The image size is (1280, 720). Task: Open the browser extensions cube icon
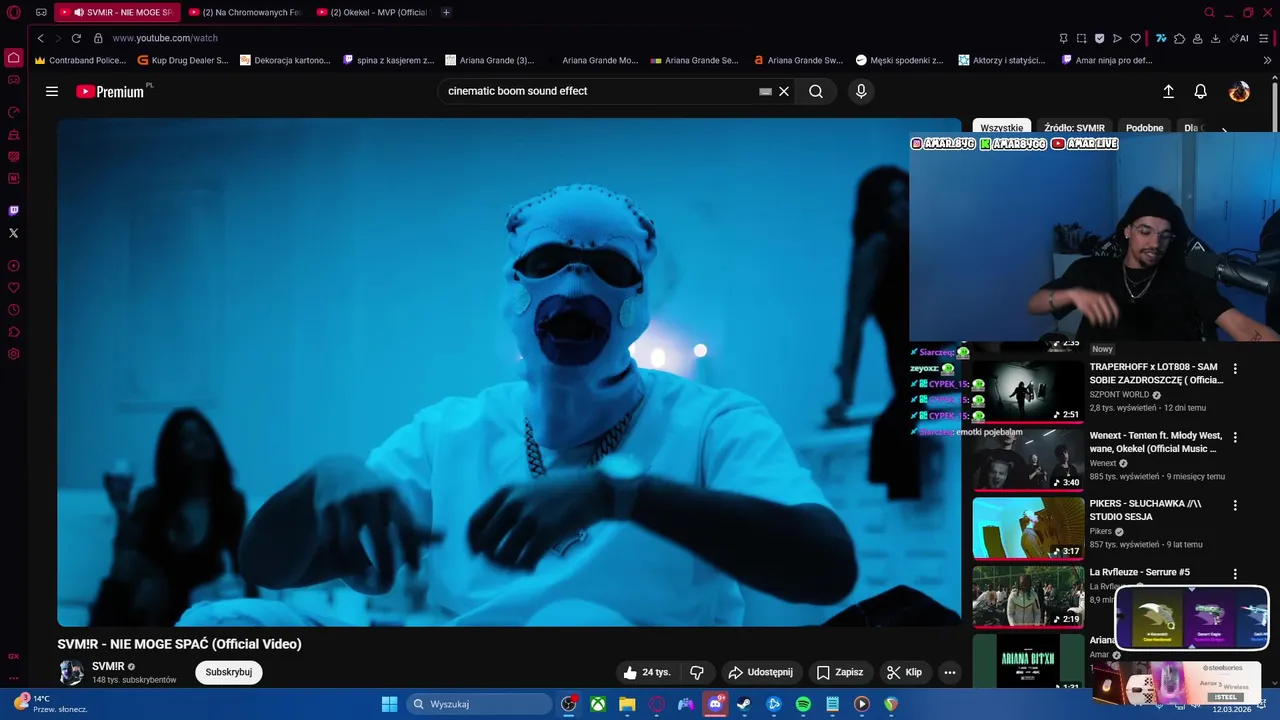click(1179, 38)
